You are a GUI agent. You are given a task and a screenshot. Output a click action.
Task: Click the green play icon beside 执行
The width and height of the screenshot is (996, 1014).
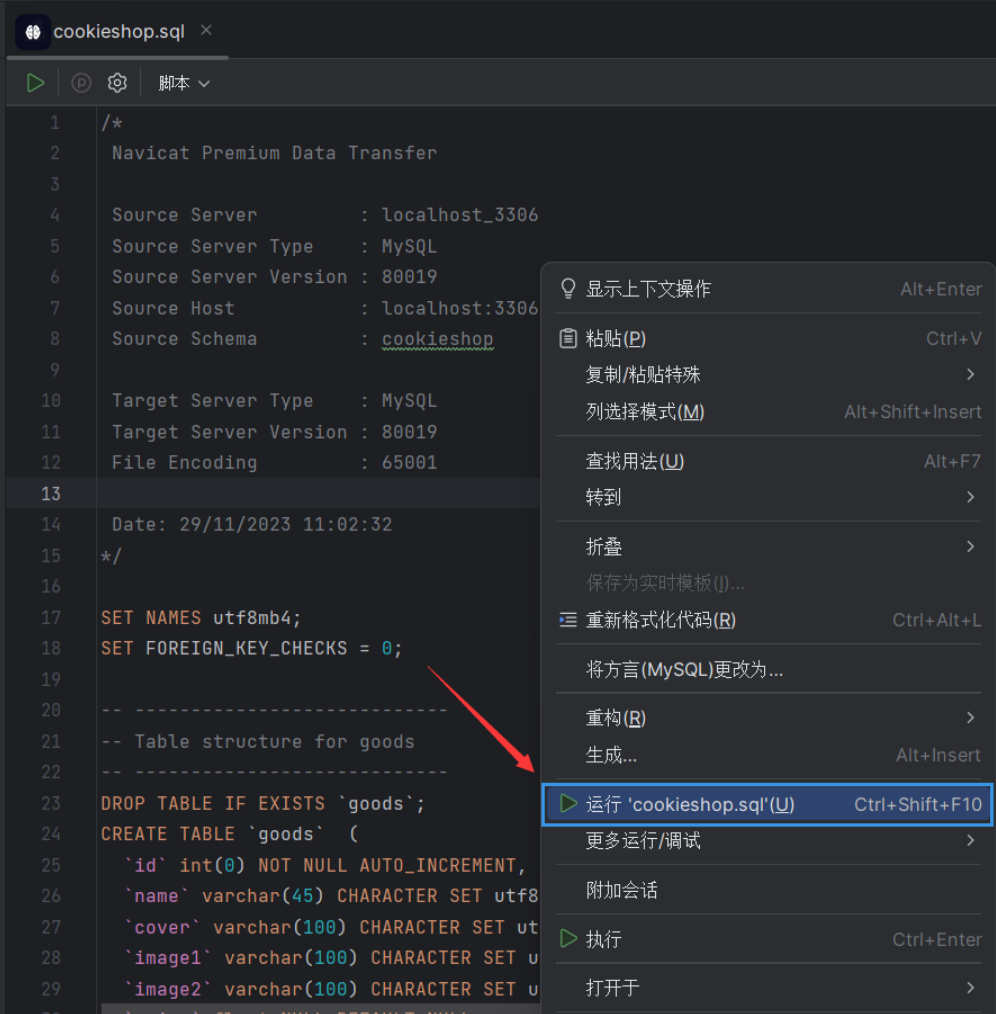tap(568, 939)
